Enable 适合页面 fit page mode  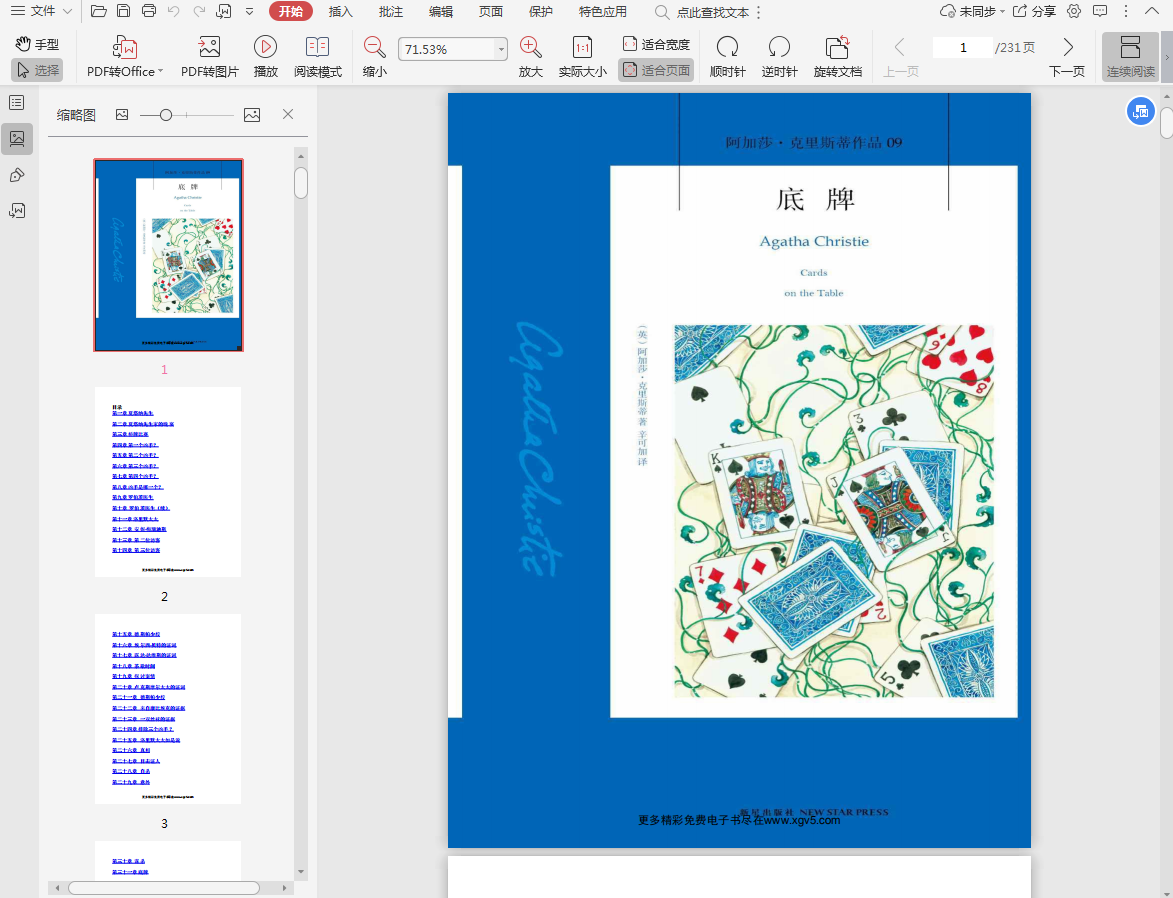(x=656, y=71)
